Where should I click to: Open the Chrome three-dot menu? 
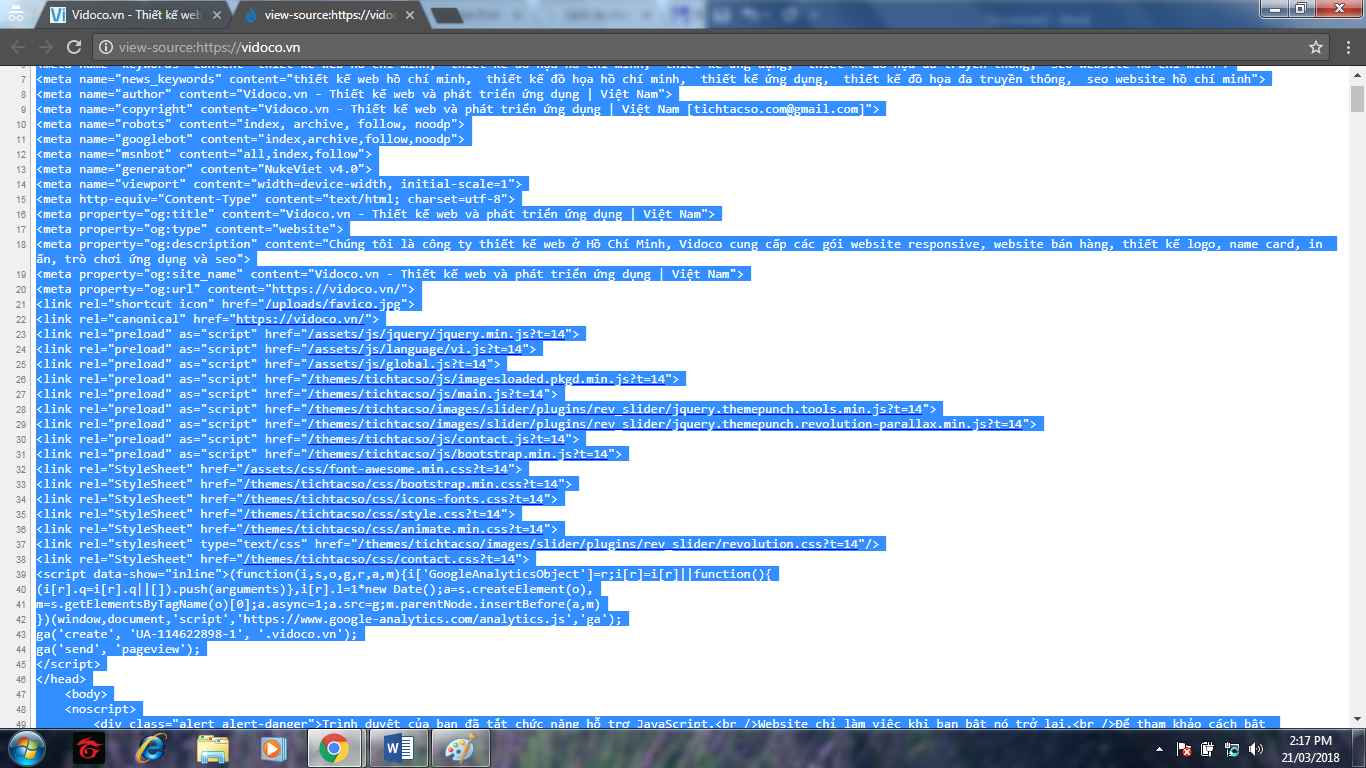tap(1346, 47)
